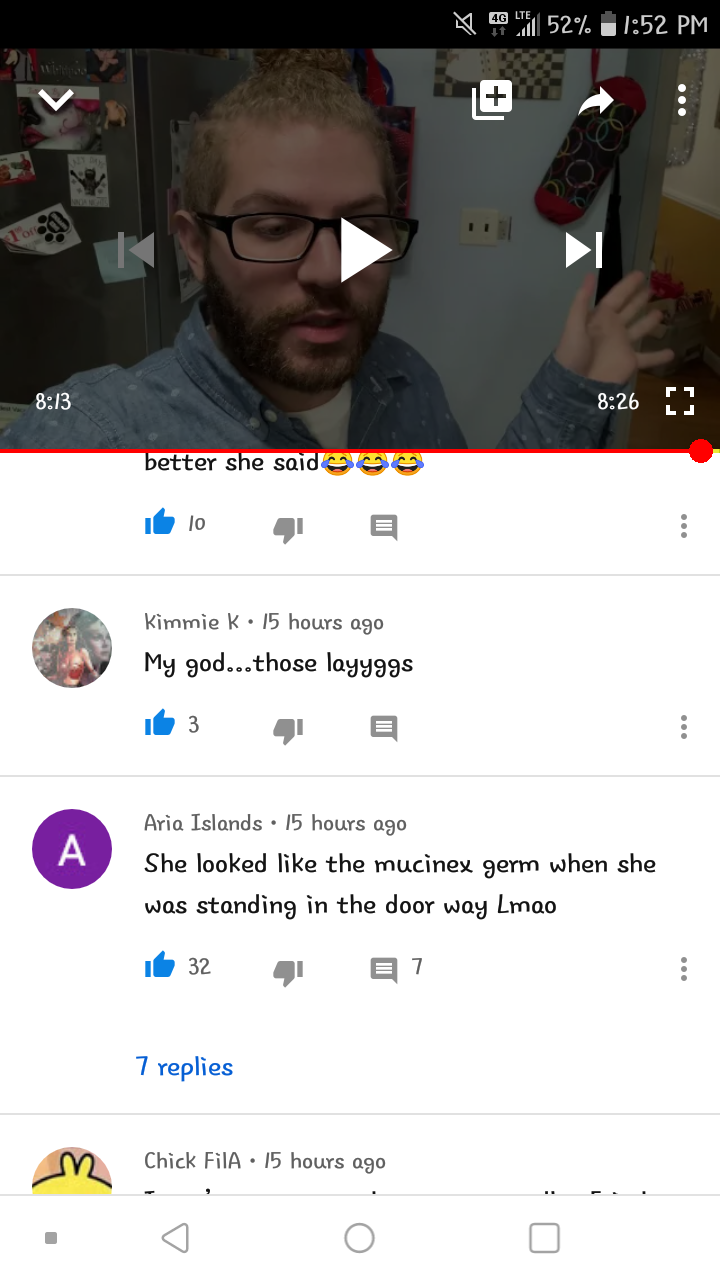This screenshot has width=720, height=1280.
Task: Open Kimmie K's channel name
Action: tap(192, 622)
